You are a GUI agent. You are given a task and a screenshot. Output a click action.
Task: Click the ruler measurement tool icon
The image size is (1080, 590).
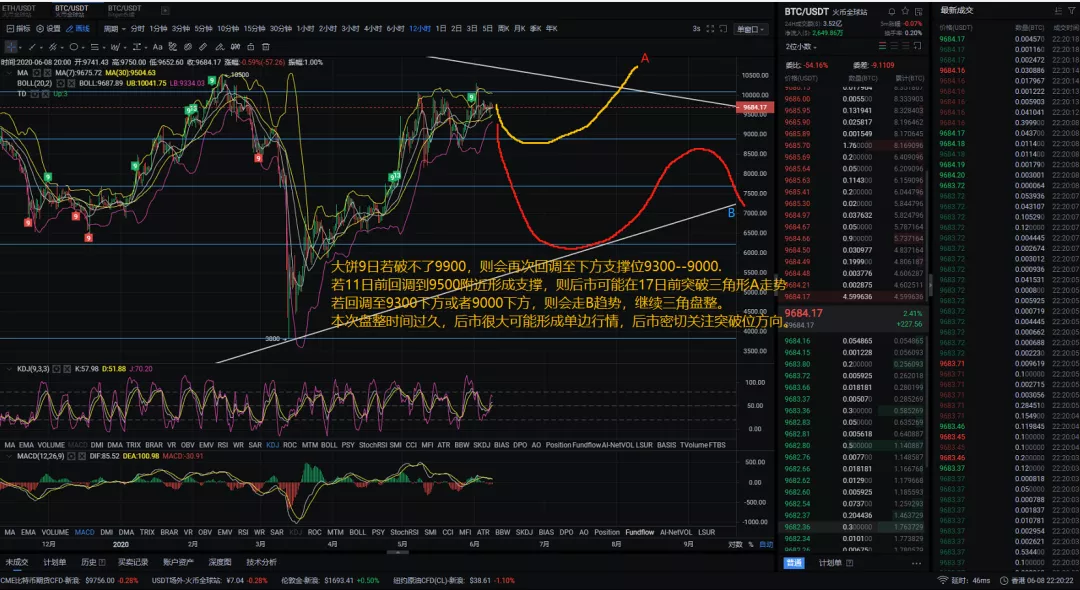tap(203, 47)
